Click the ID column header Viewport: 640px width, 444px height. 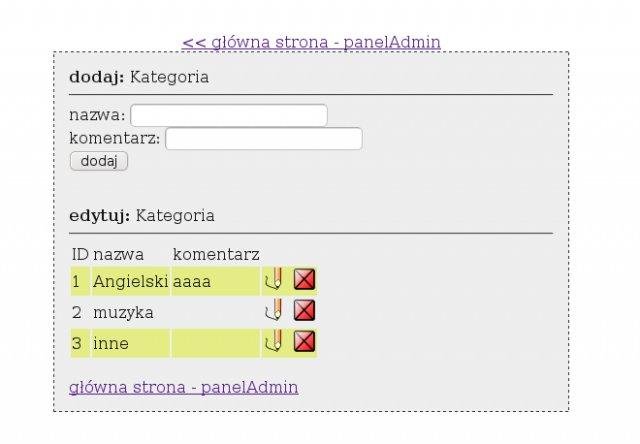click(80, 254)
